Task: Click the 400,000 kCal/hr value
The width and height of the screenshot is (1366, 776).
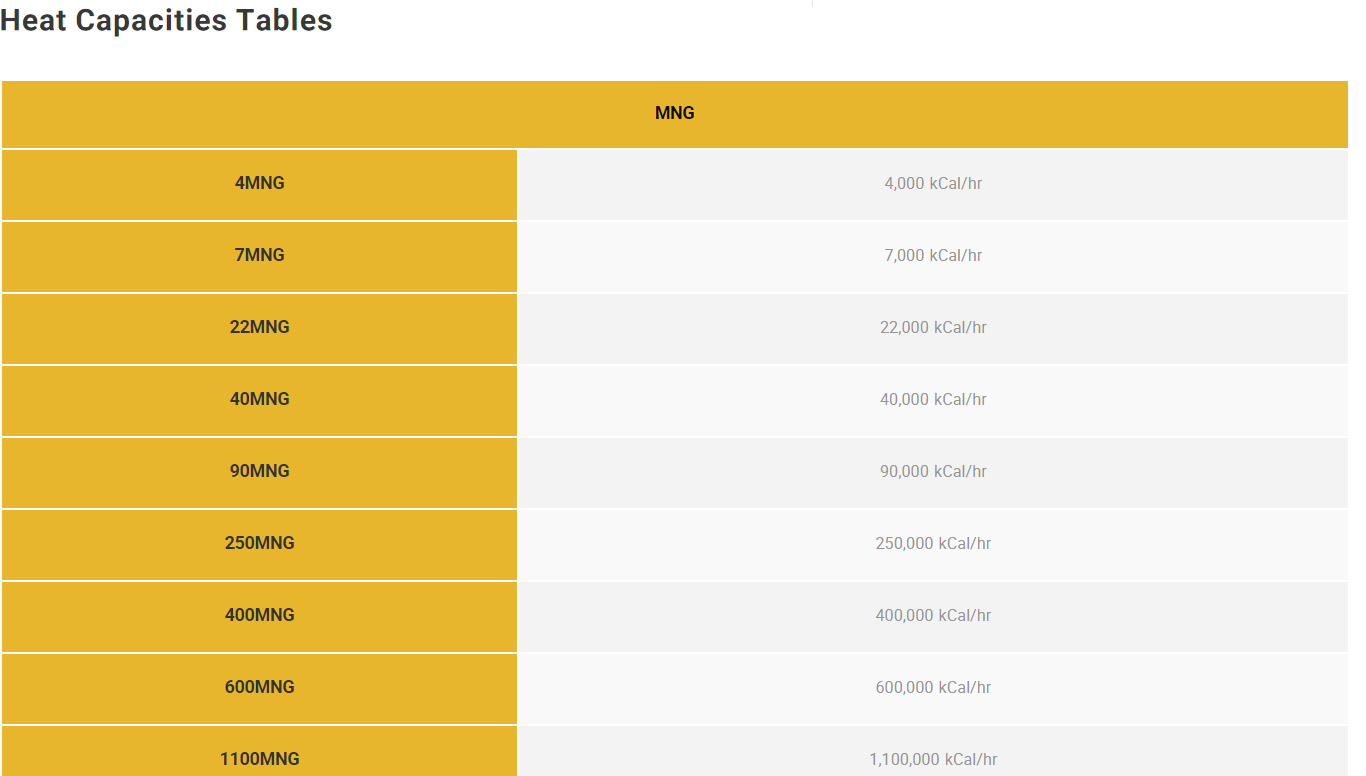Action: click(933, 616)
